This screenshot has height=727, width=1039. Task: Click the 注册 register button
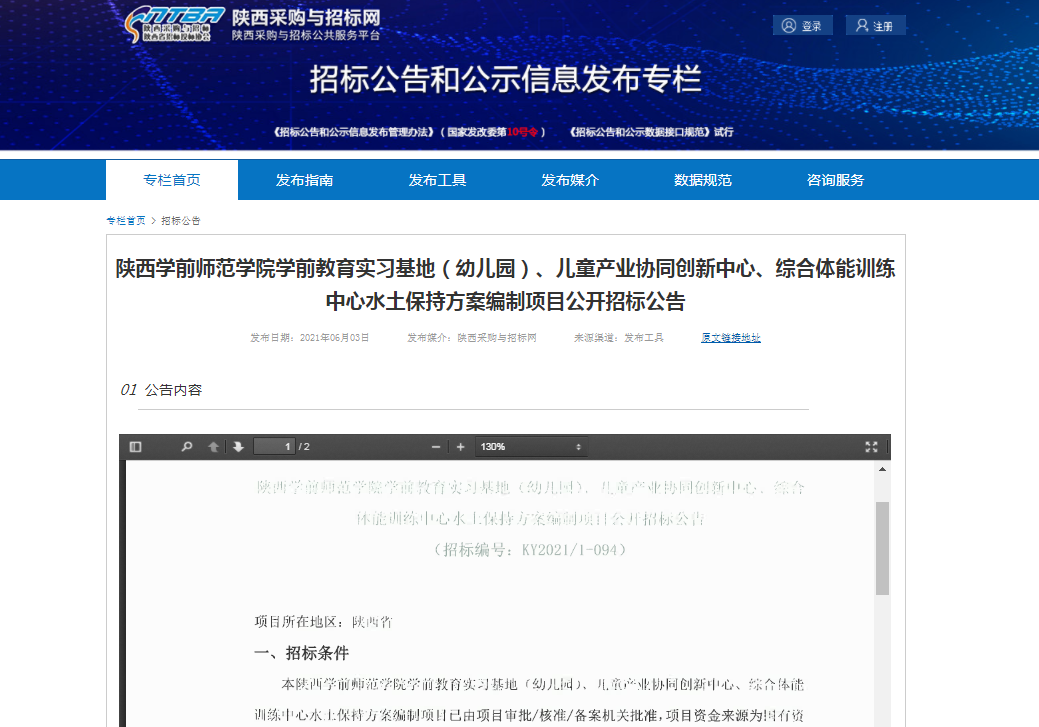tap(875, 26)
